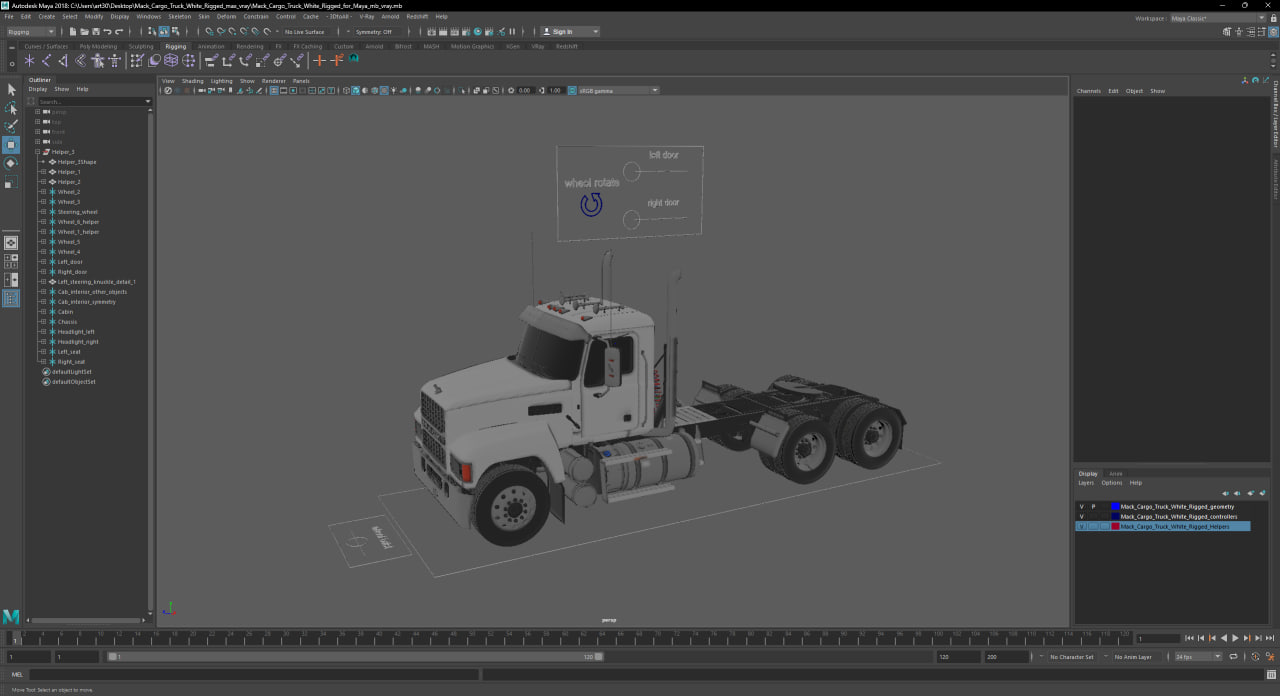This screenshot has height=696, width=1280.
Task: Click the New Scene icon
Action: coord(73,32)
